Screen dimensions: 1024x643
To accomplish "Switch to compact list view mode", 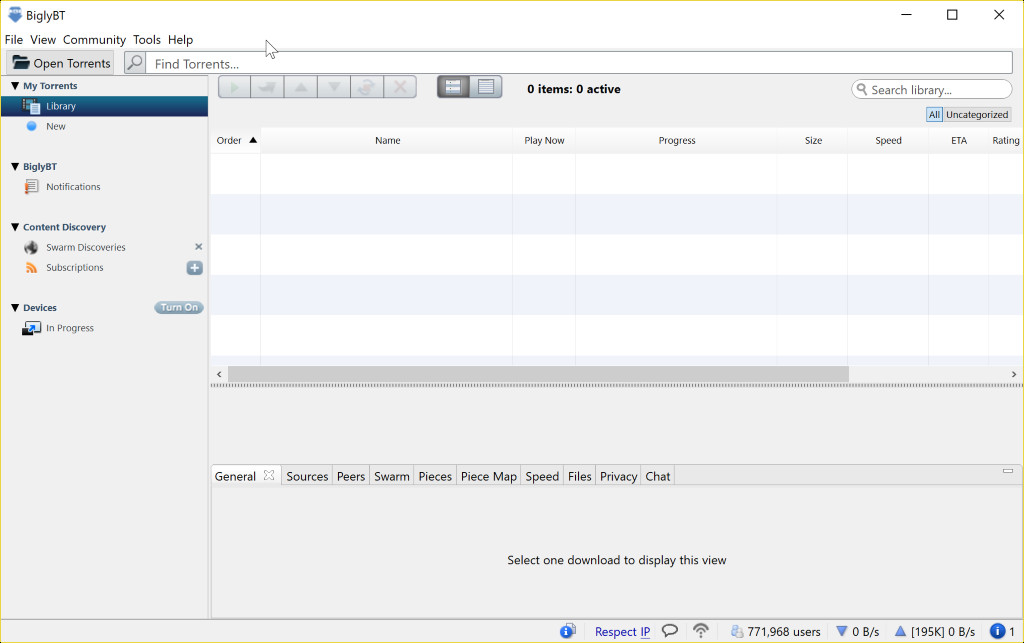I will click(x=486, y=87).
